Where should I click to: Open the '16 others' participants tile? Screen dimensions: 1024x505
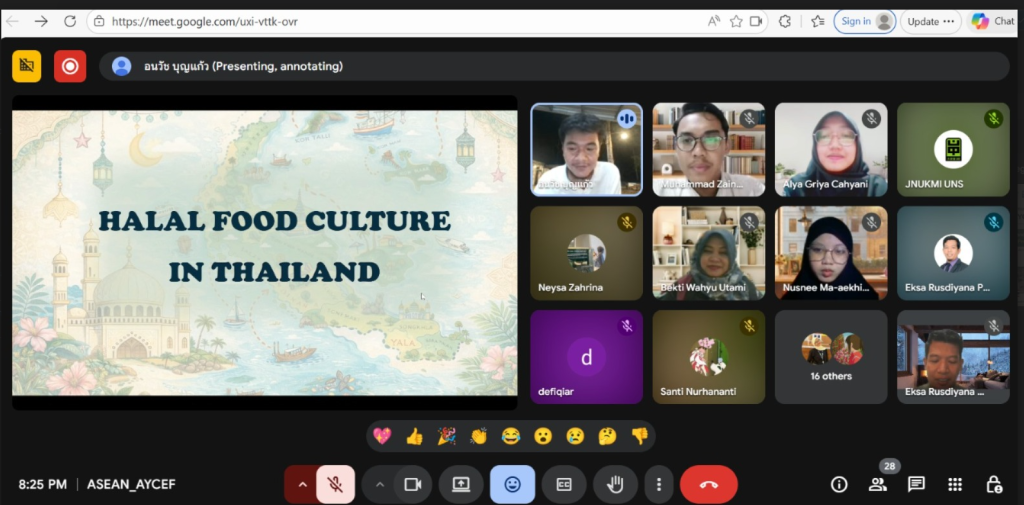831,357
